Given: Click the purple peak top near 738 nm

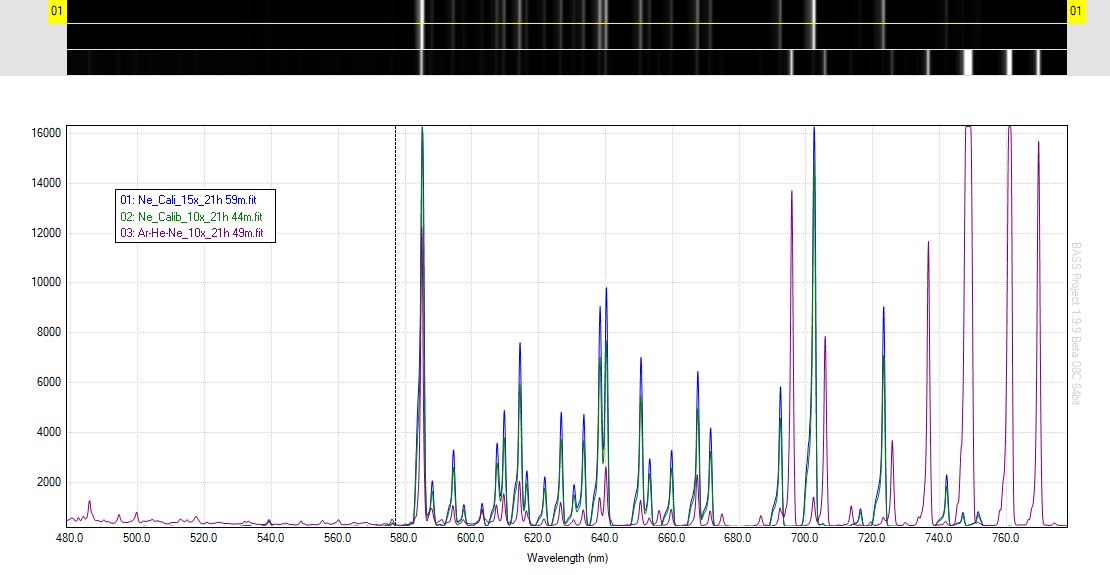Looking at the screenshot, I should 928,243.
